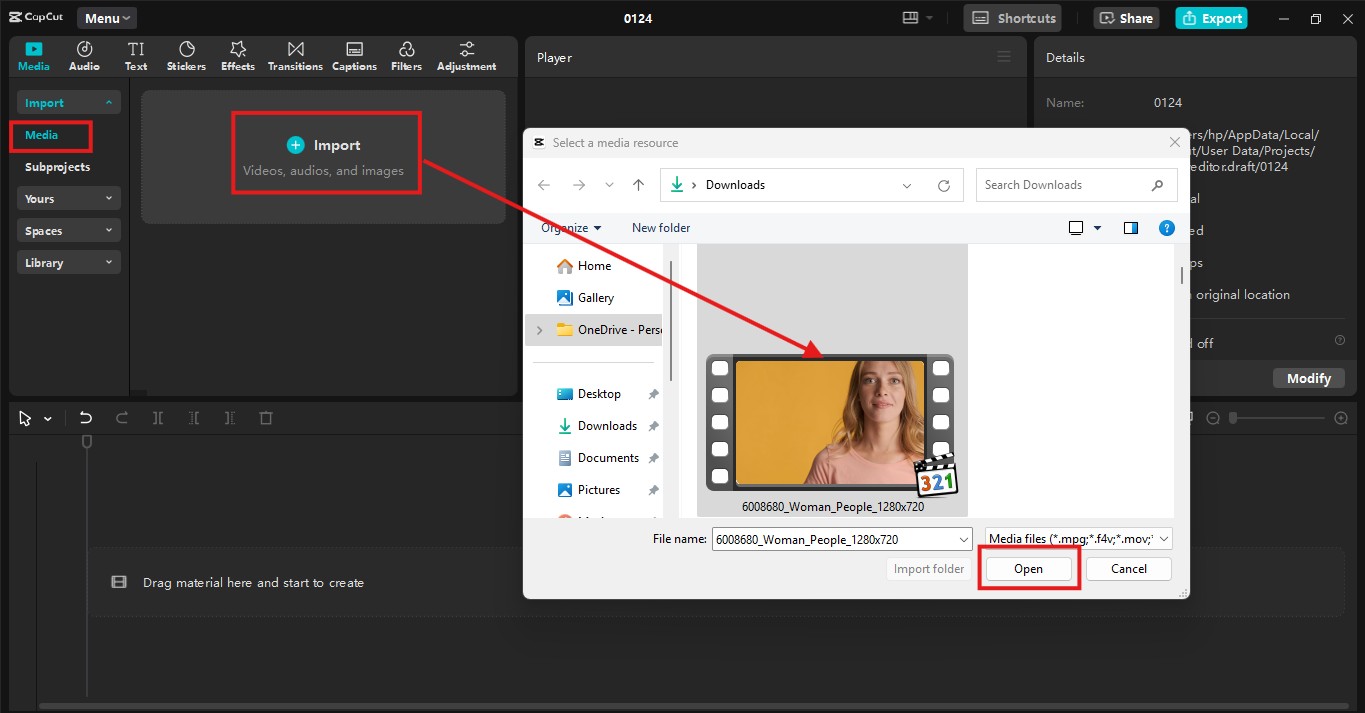1365x713 pixels.
Task: Select Documents in navigation pane
Action: [x=608, y=458]
